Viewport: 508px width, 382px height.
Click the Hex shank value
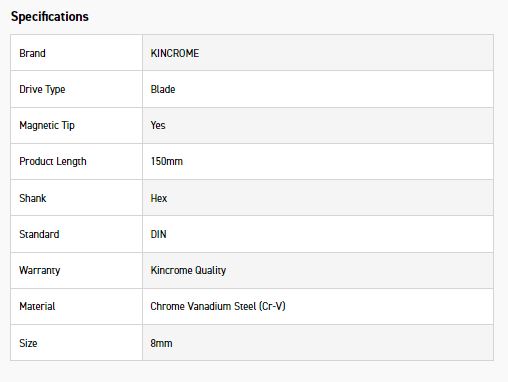coord(159,198)
